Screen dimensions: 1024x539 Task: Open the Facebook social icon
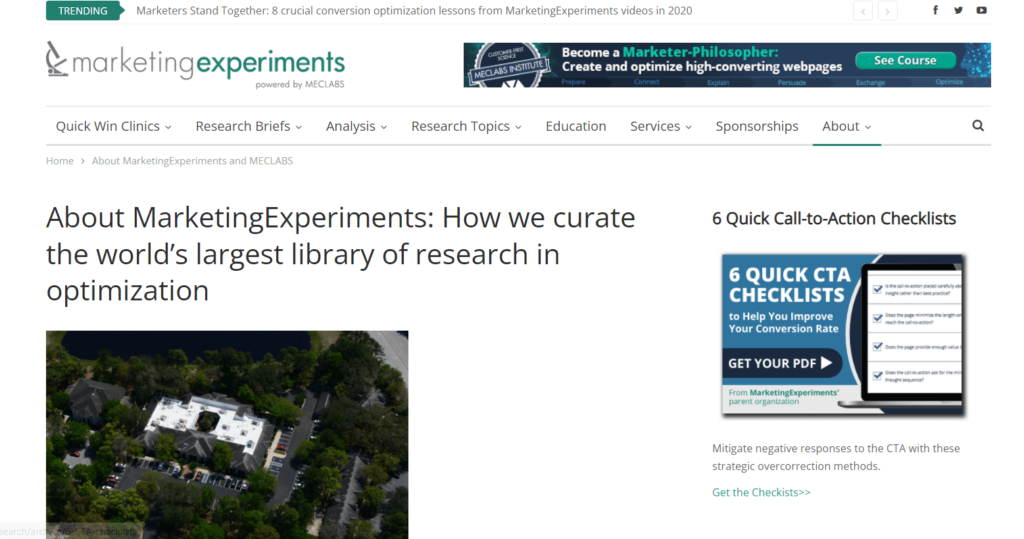point(935,10)
